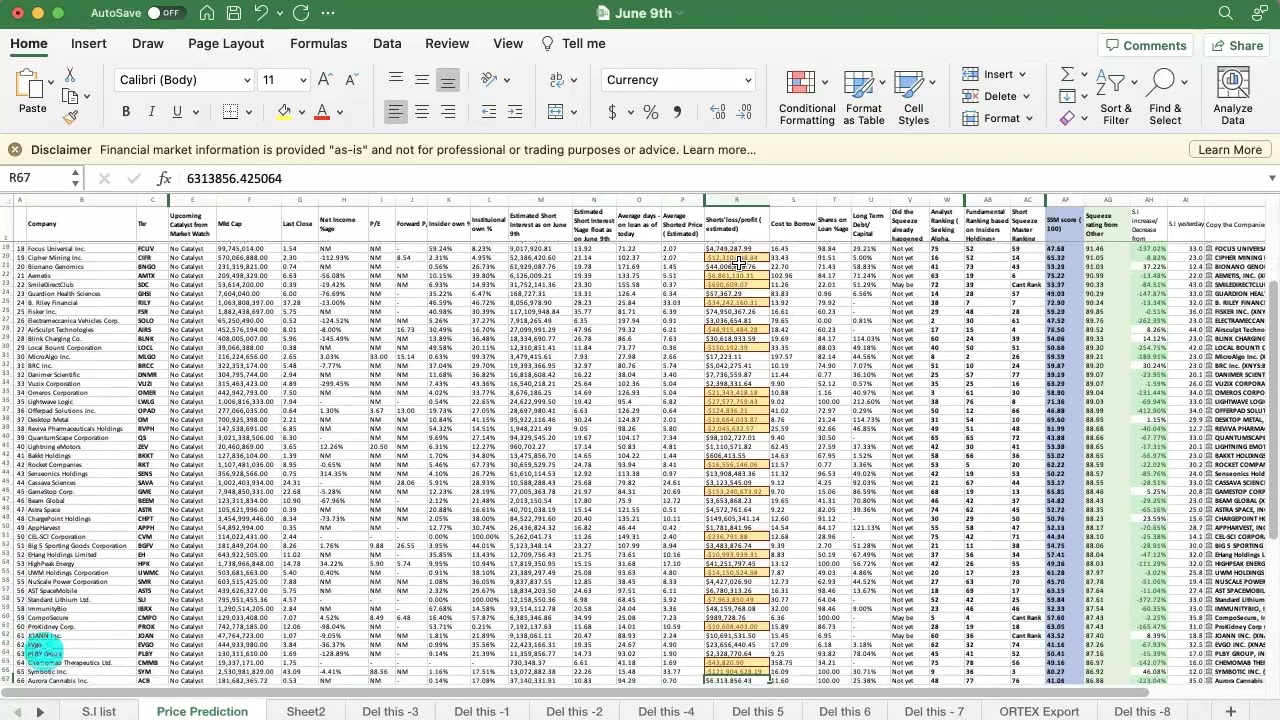Open the Home icon in title bar

tap(206, 13)
